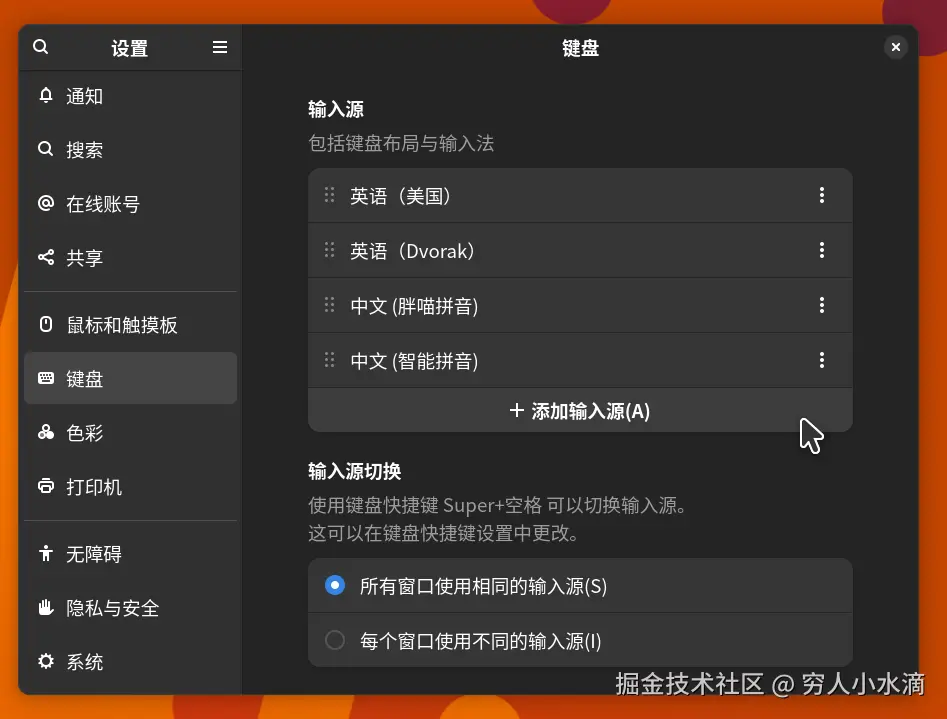Open the settings search icon

[x=40, y=47]
